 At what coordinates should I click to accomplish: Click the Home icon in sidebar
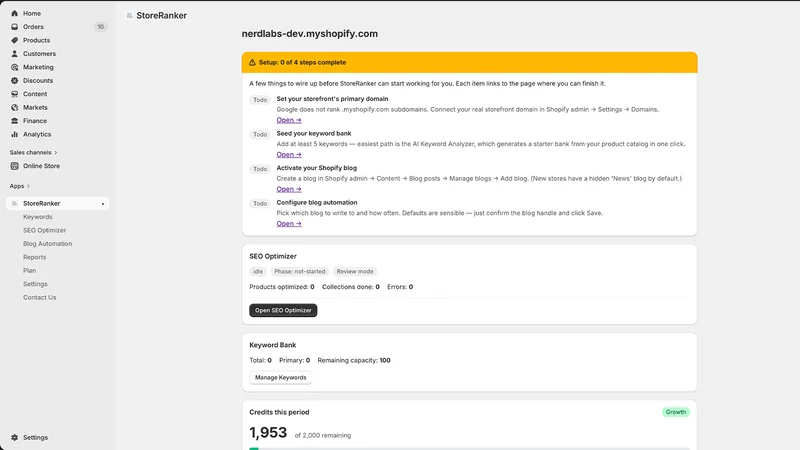click(x=14, y=13)
